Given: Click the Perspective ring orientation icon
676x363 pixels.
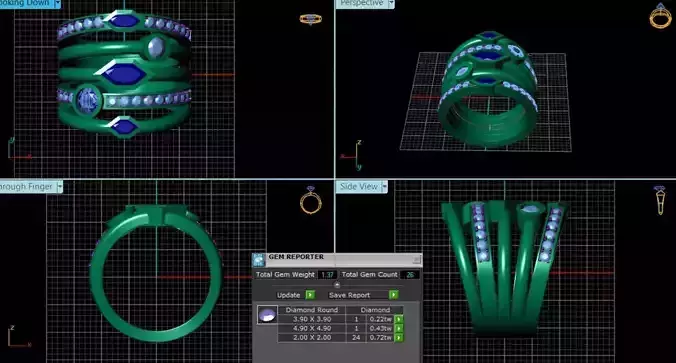Looking at the screenshot, I should point(660,16).
